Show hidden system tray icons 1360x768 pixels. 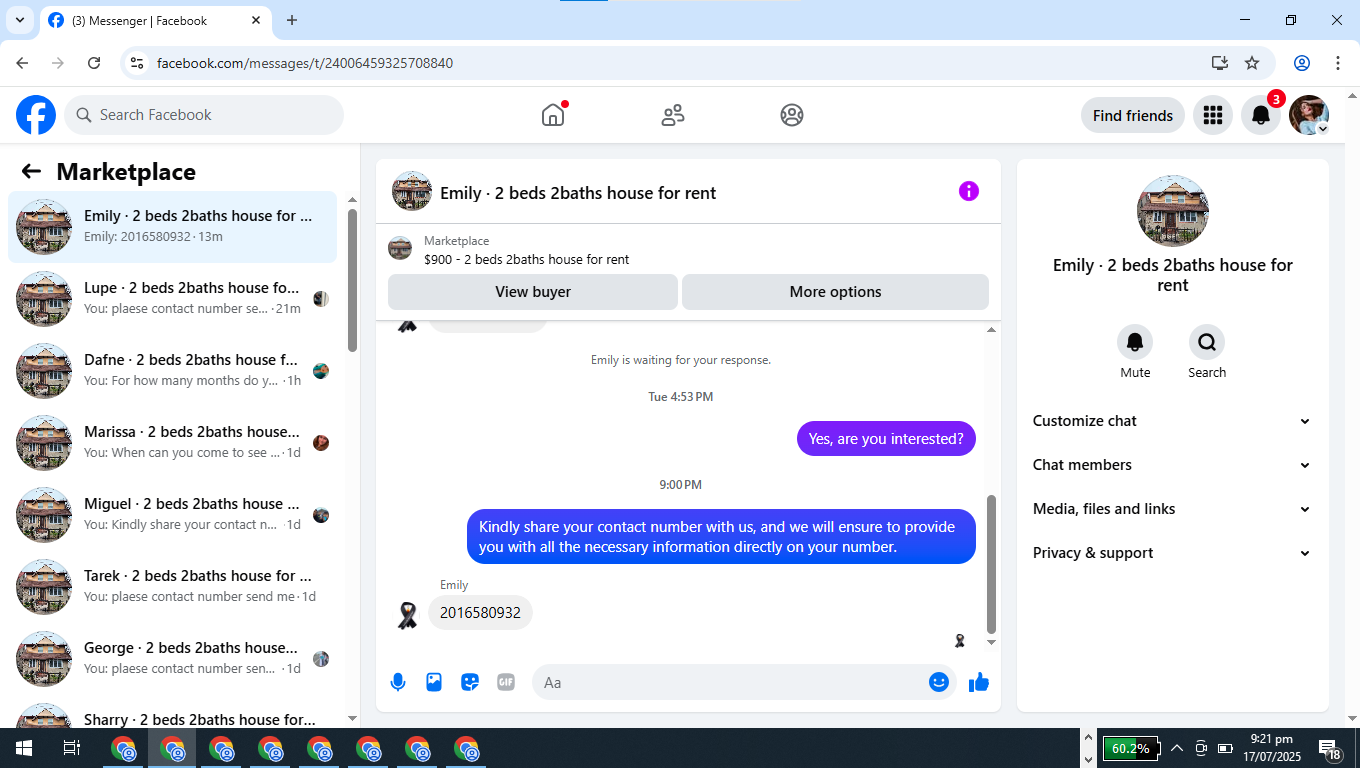tap(1177, 748)
